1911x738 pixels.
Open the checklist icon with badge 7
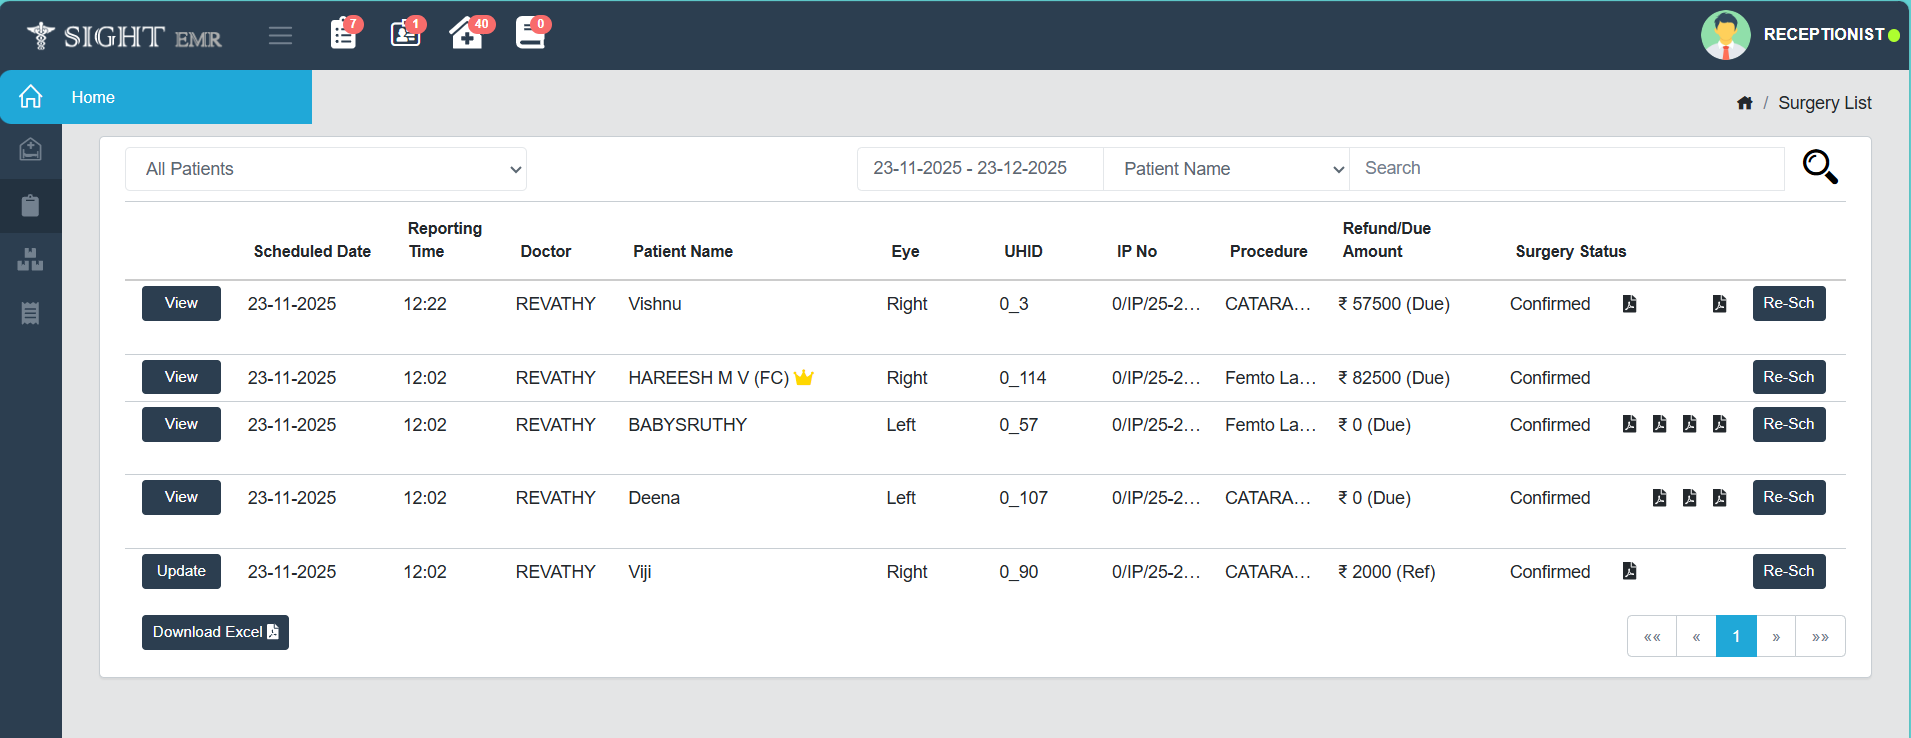[343, 34]
